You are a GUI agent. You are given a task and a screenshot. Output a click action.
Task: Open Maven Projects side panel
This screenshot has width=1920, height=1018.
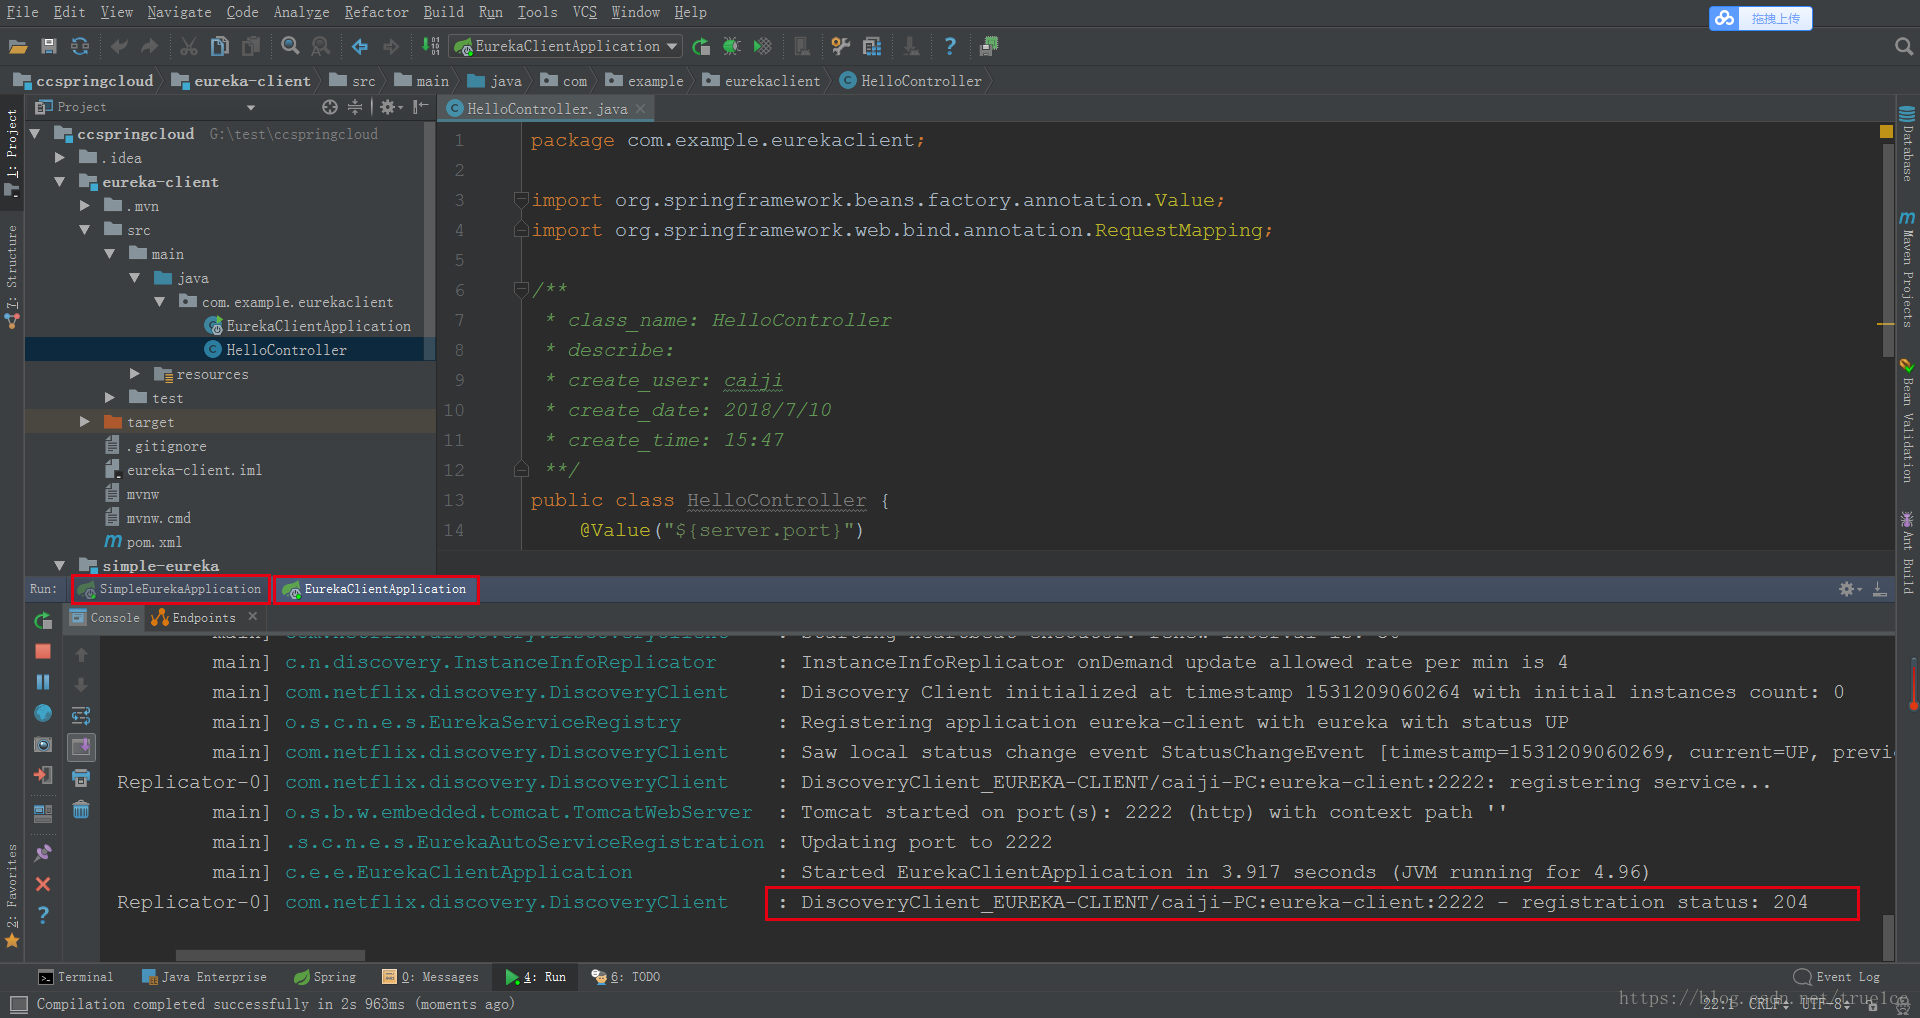point(1907,270)
